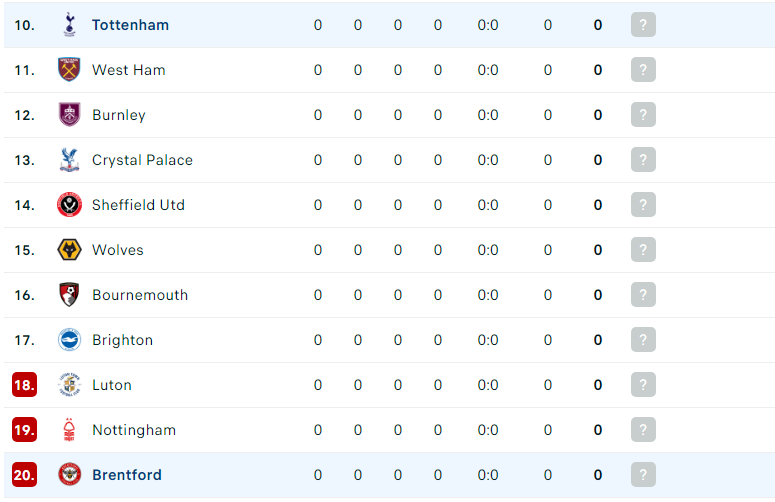Screen dimensions: 775x502
Task: Click the Sheffield Utd badge icon
Action: pyautogui.click(x=69, y=205)
